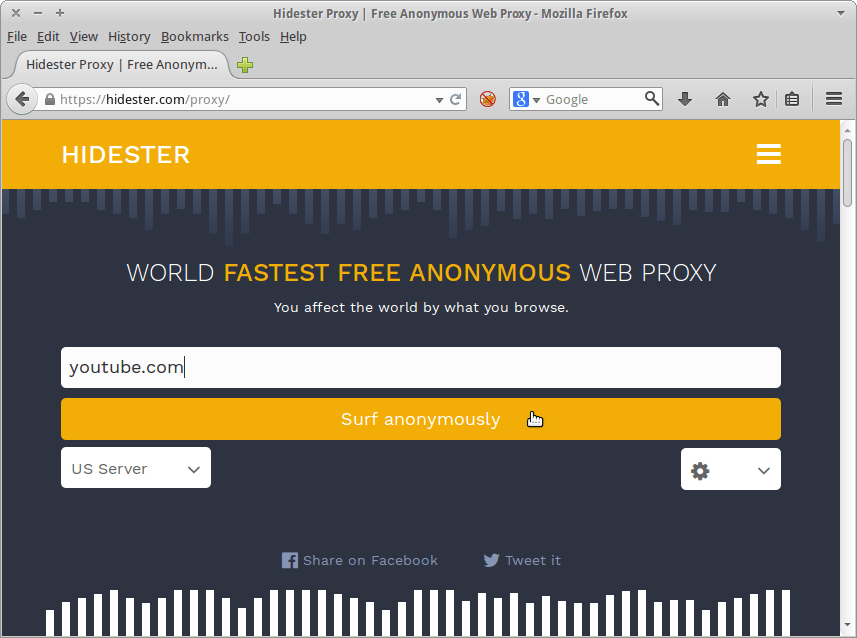Open the Bookmarks menu
The image size is (857, 638).
pos(195,37)
